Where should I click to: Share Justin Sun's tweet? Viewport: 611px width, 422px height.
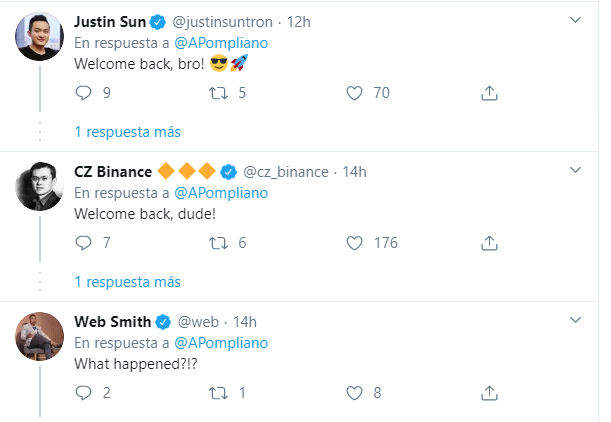click(x=489, y=93)
